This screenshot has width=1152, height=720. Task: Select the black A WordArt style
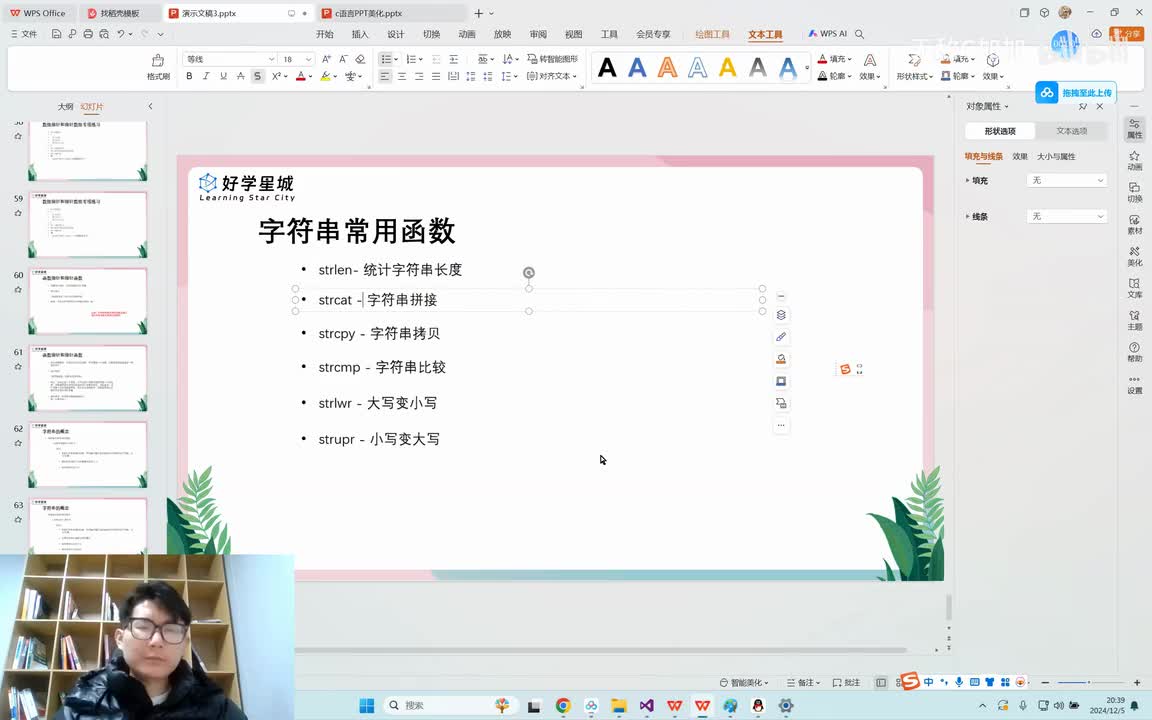[607, 68]
